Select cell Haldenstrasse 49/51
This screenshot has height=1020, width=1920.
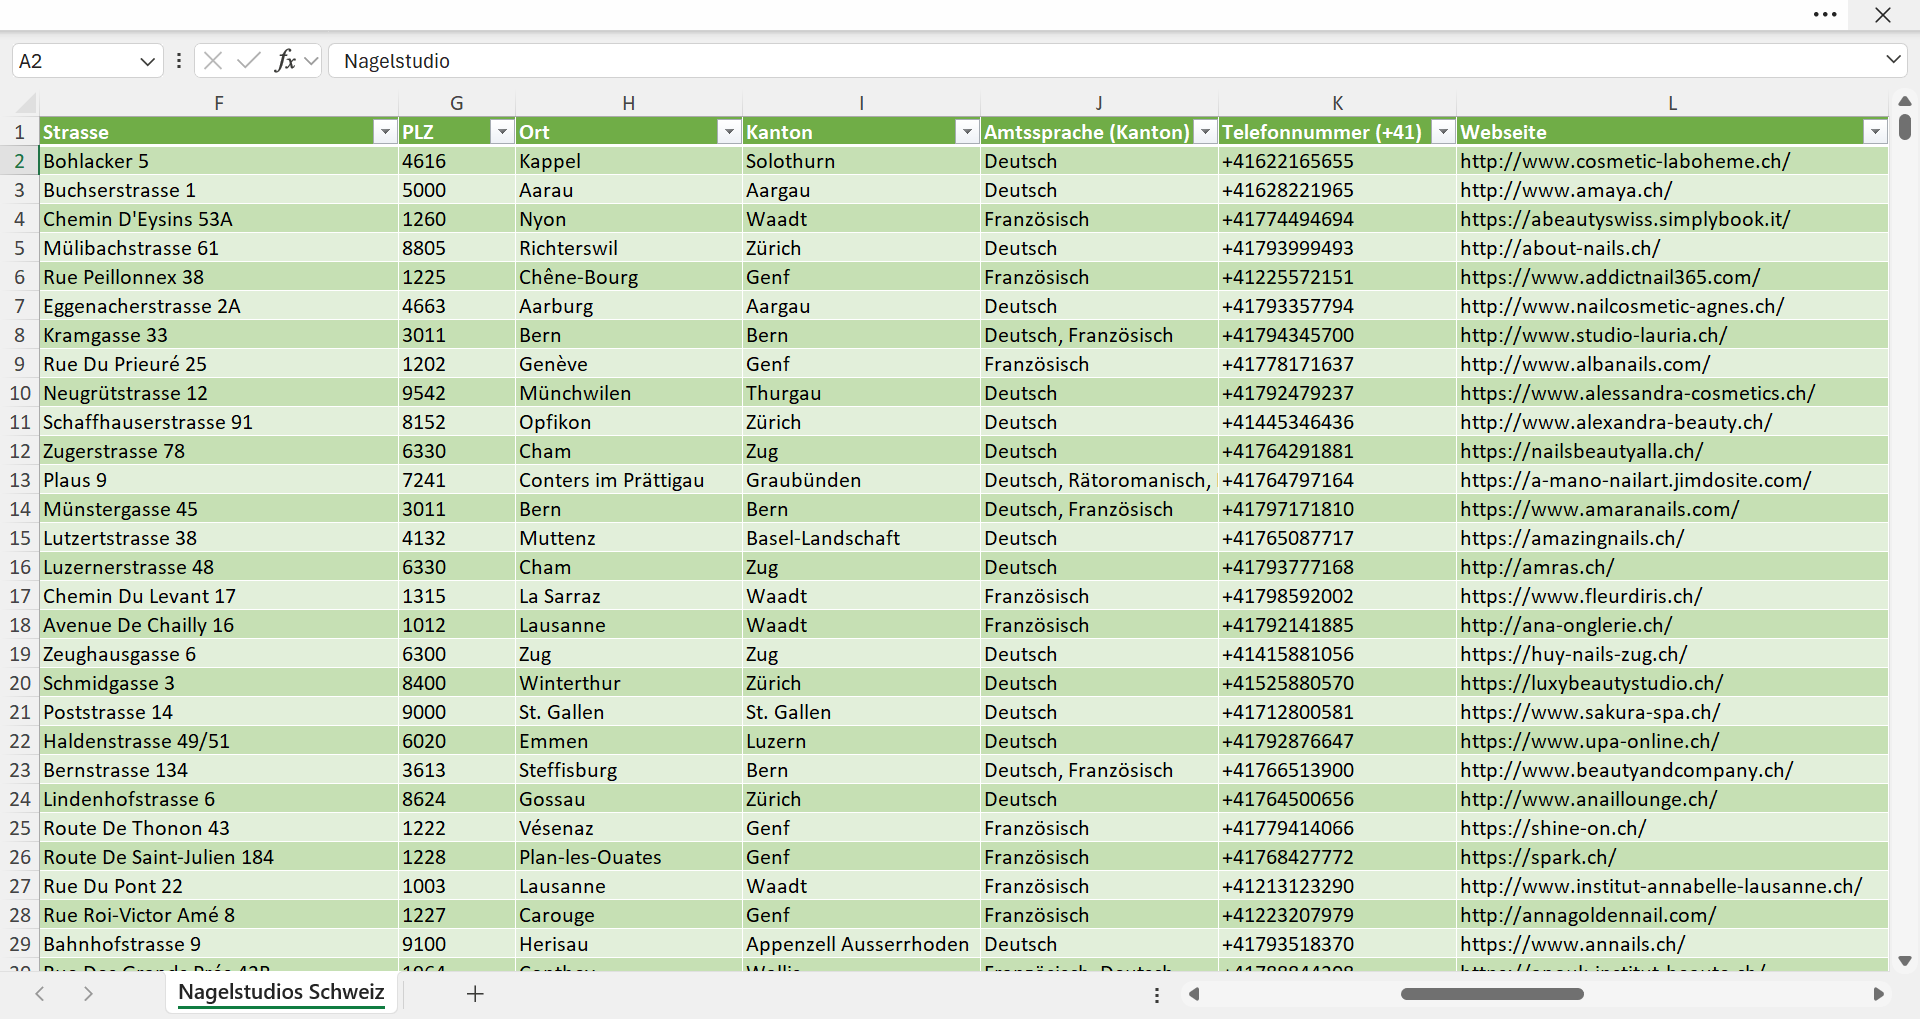pos(219,741)
